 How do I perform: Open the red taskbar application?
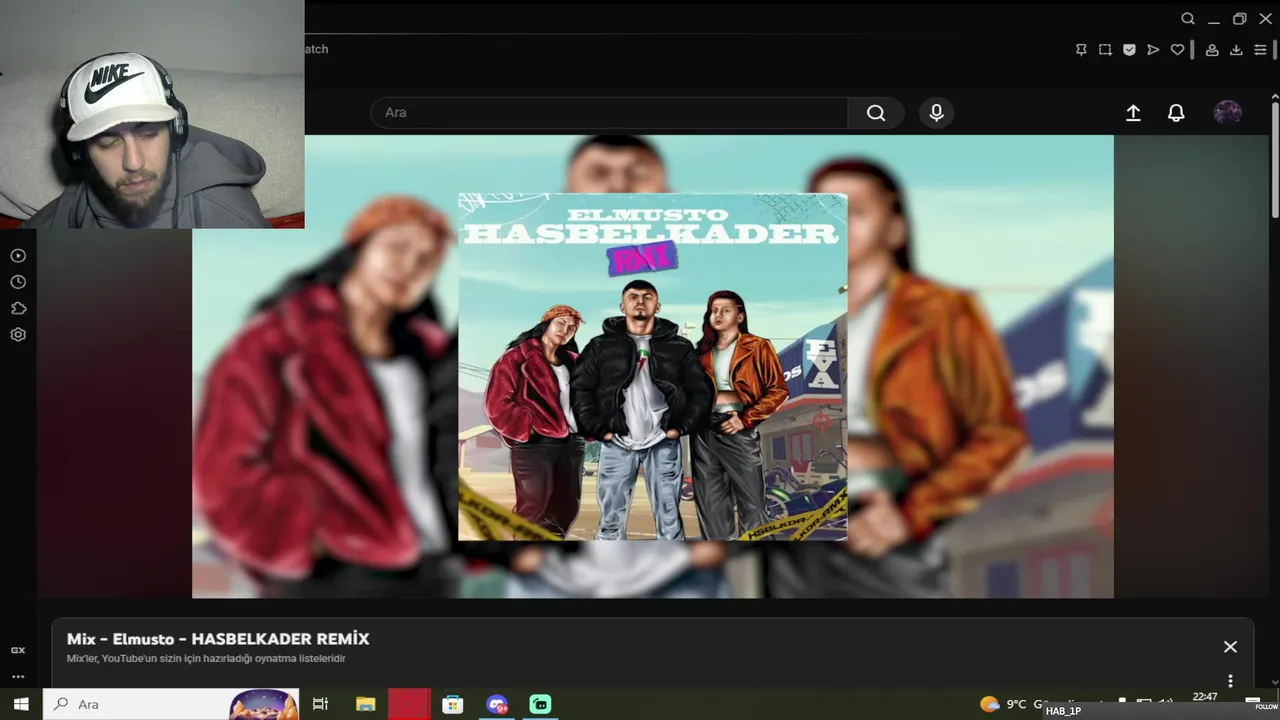tap(408, 704)
